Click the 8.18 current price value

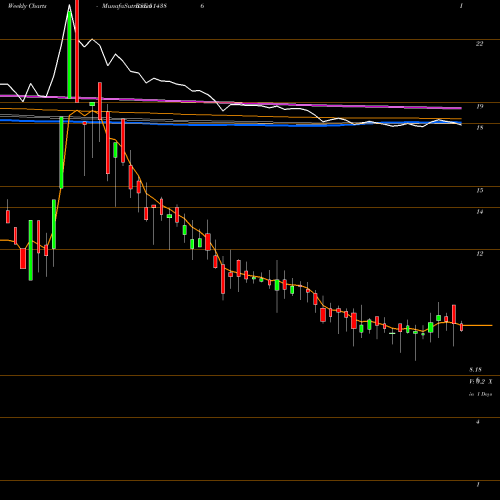coord(475,370)
